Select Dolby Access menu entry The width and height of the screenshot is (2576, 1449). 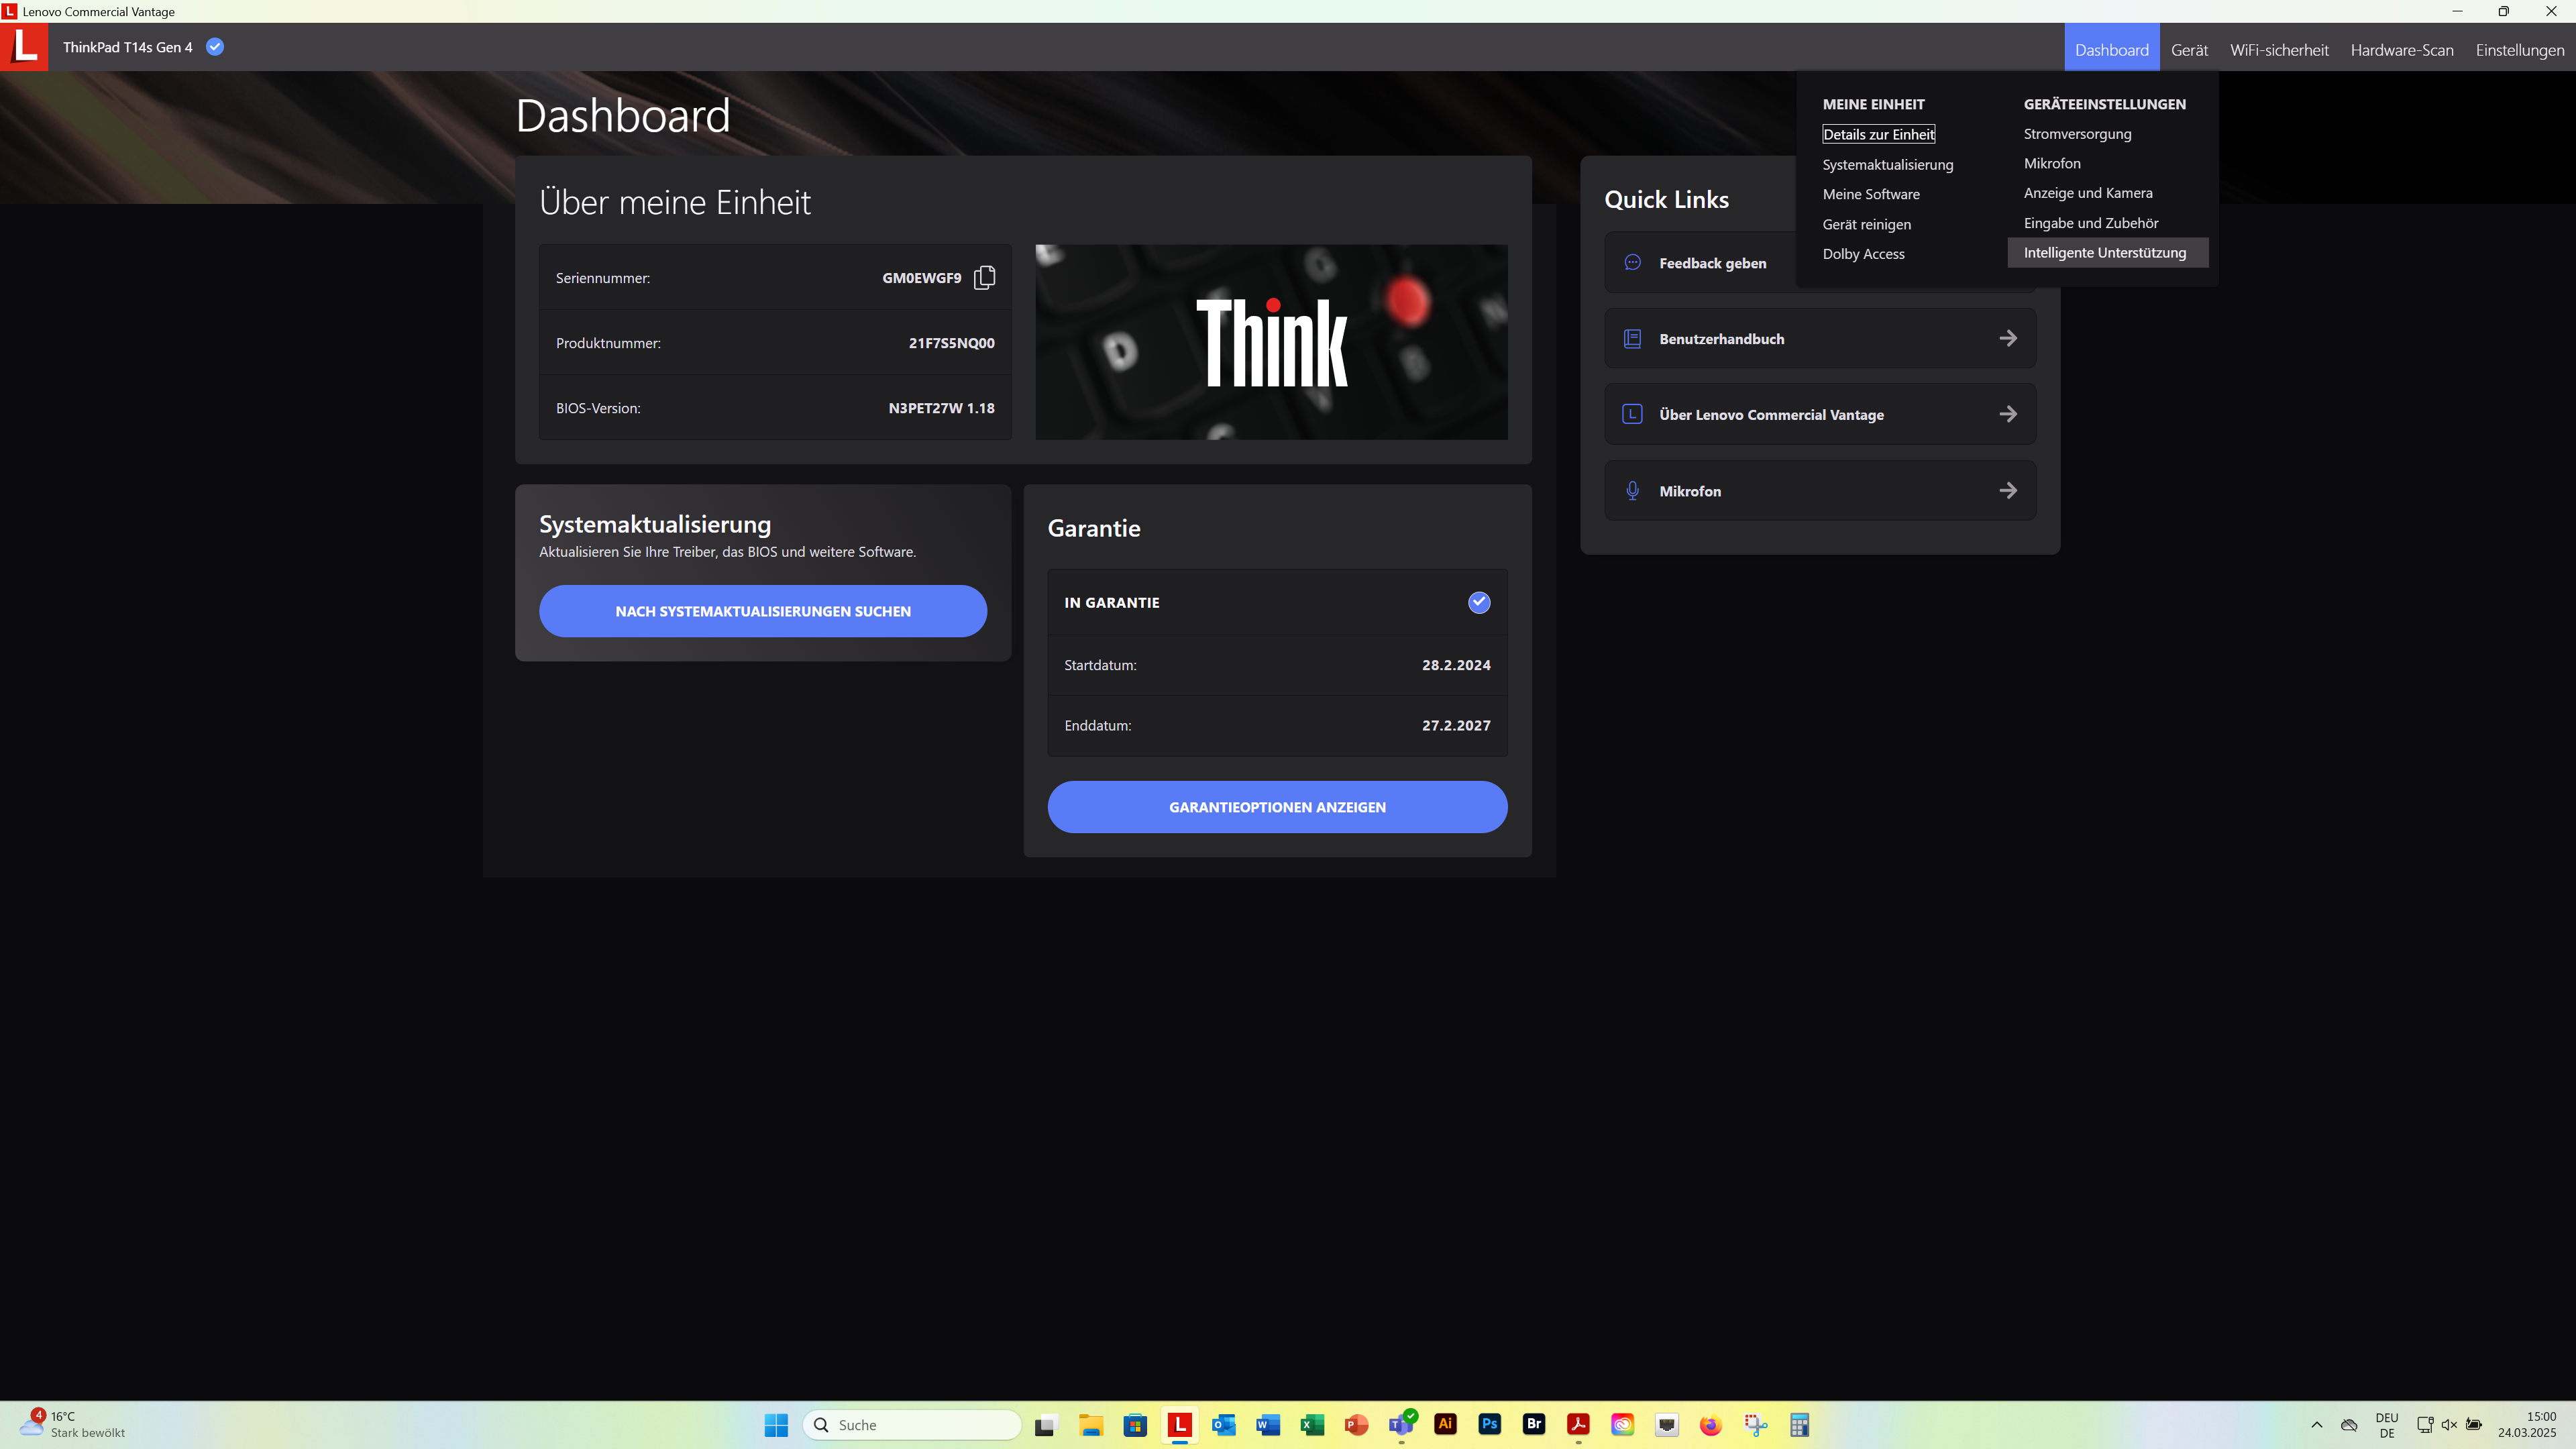point(1863,254)
